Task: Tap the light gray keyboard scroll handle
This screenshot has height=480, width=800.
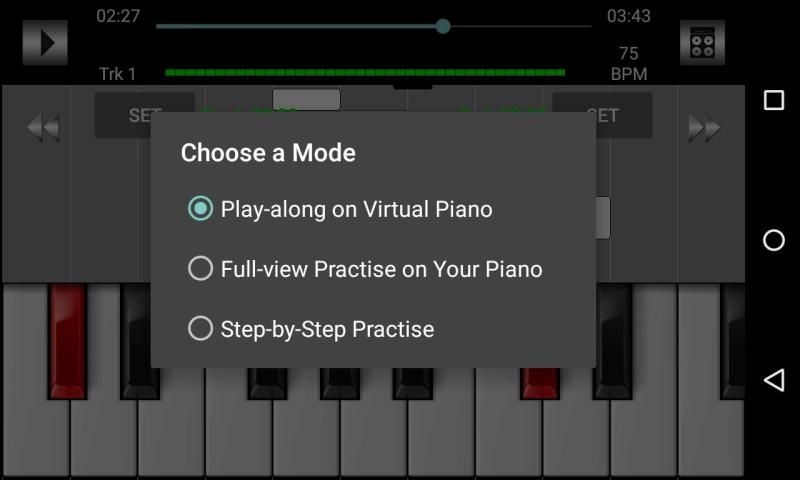Action: coord(306,99)
